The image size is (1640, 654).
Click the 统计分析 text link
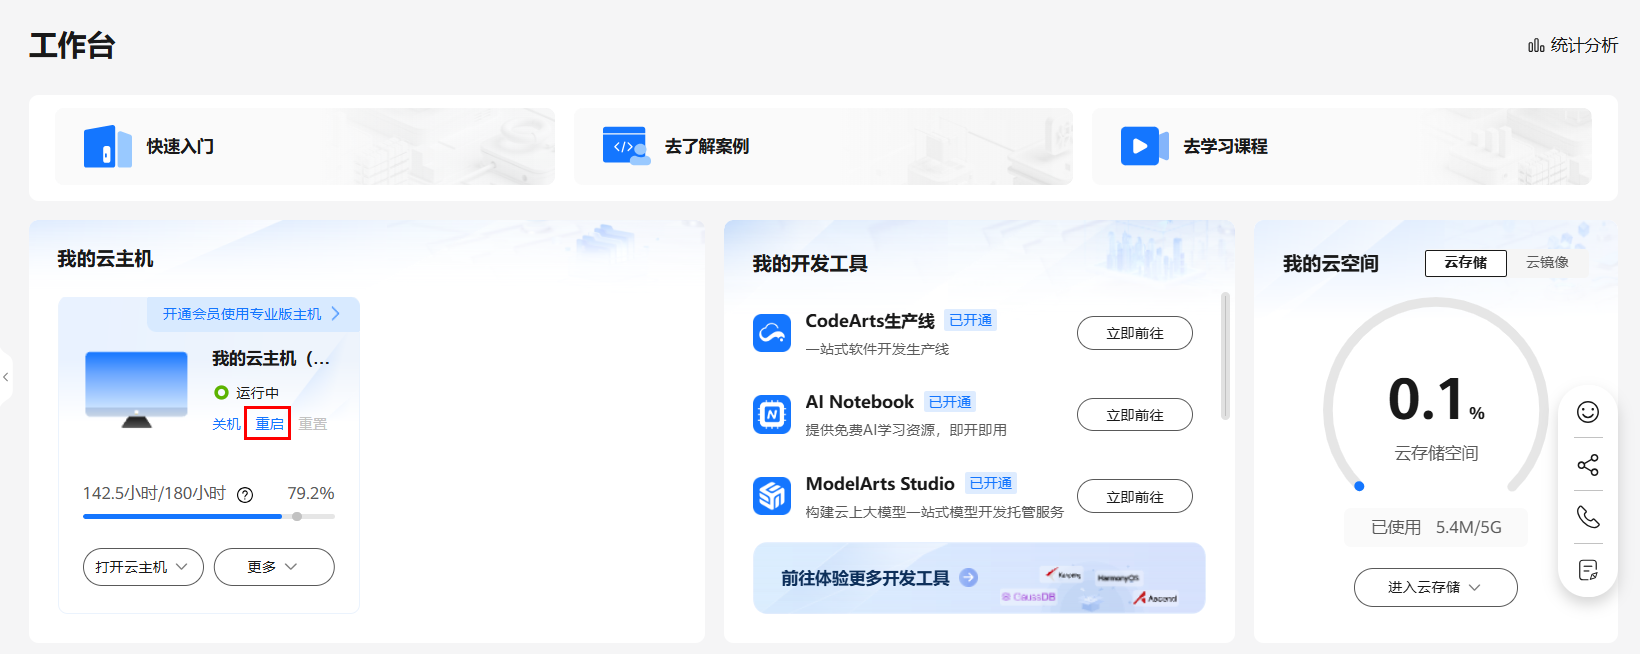point(1584,46)
